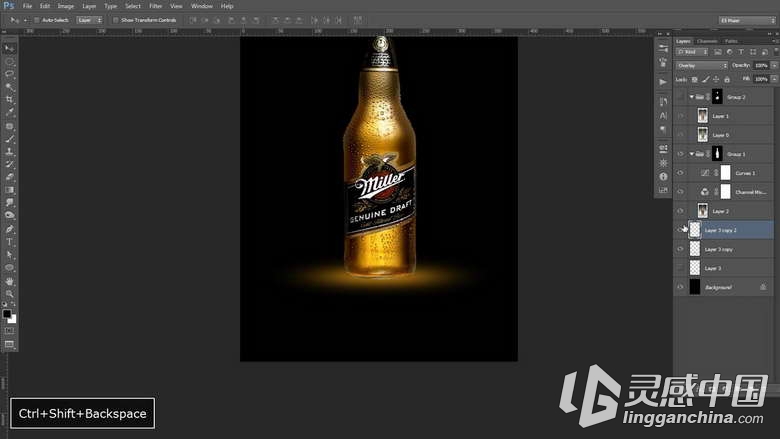
Task: Open the Fill slider arrow
Action: click(x=774, y=79)
